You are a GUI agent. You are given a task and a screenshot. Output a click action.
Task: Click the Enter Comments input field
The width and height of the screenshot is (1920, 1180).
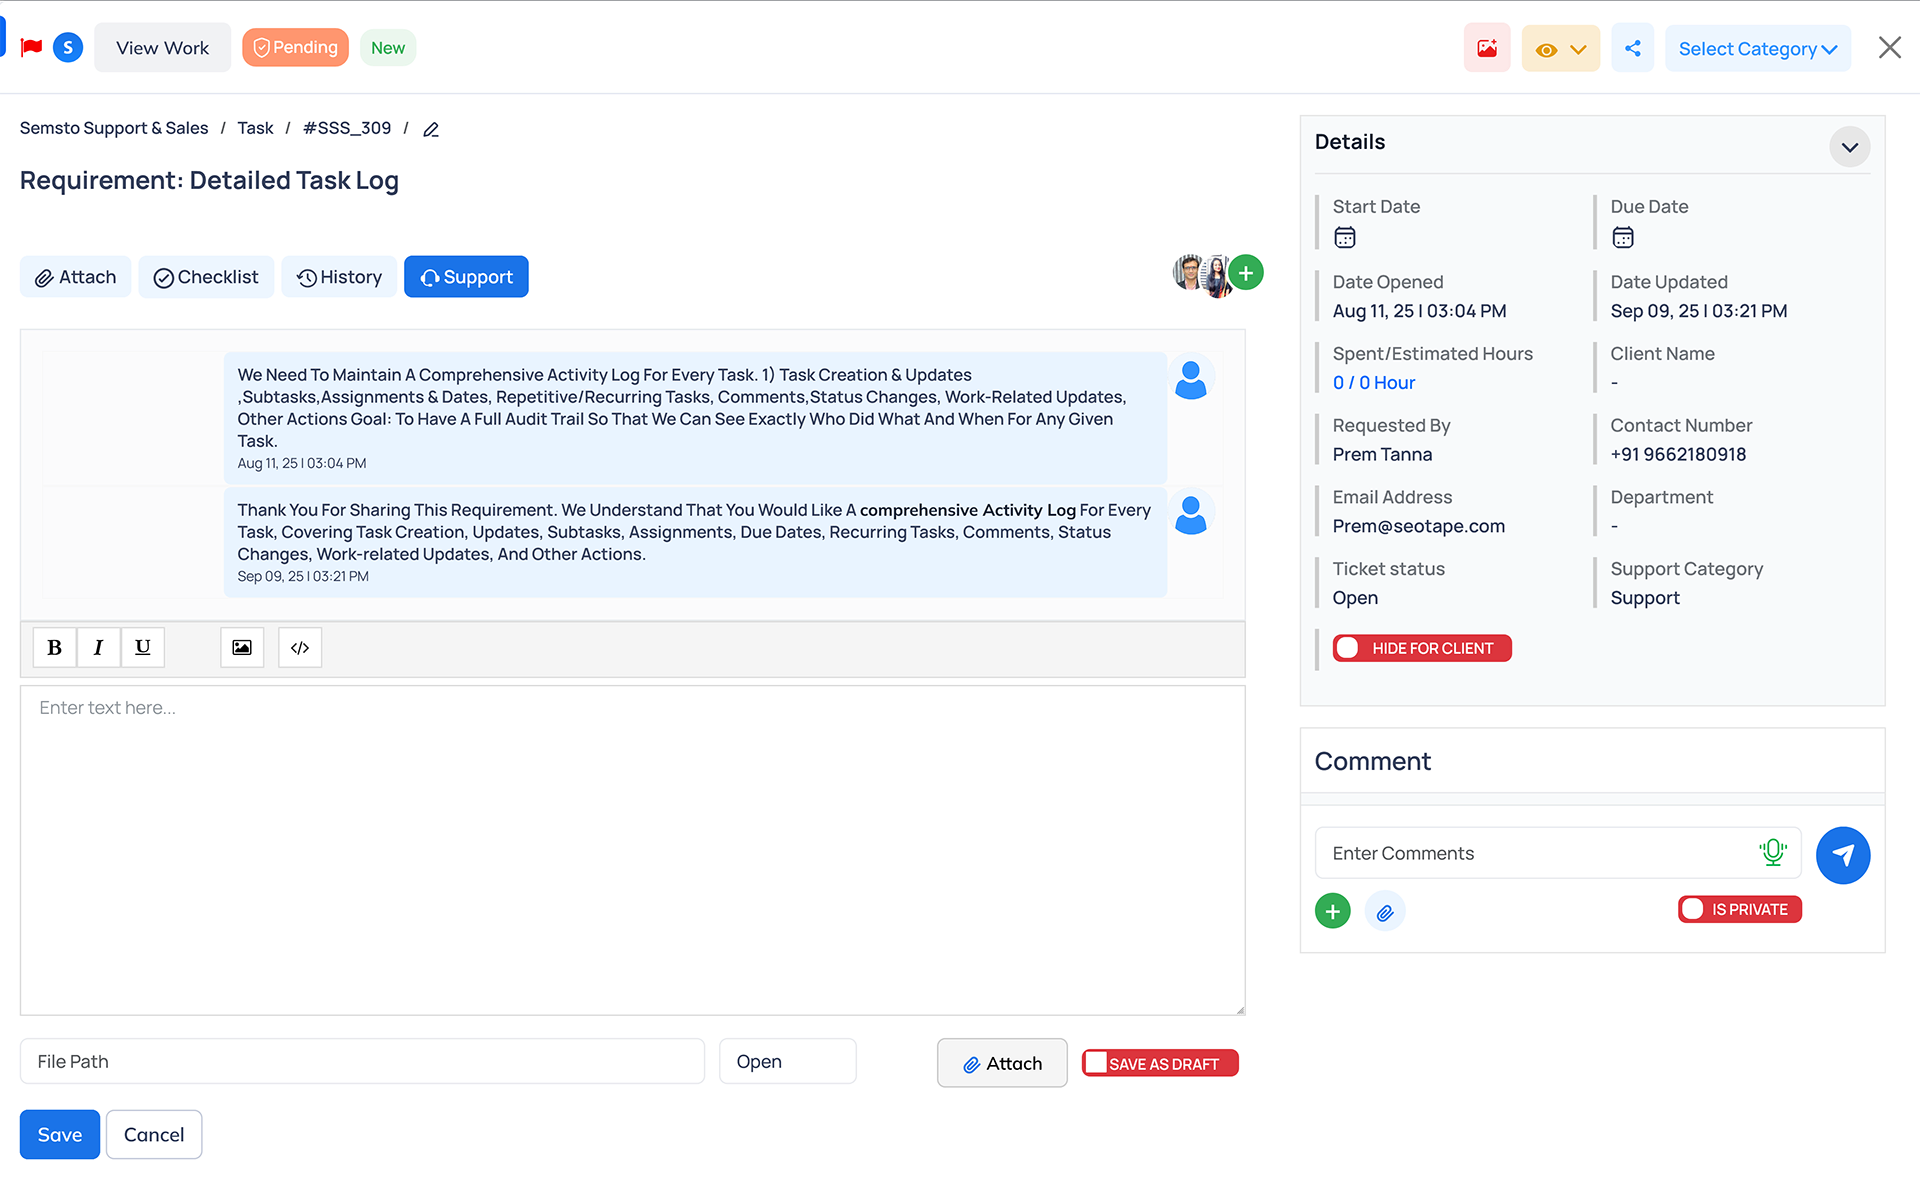click(1535, 853)
